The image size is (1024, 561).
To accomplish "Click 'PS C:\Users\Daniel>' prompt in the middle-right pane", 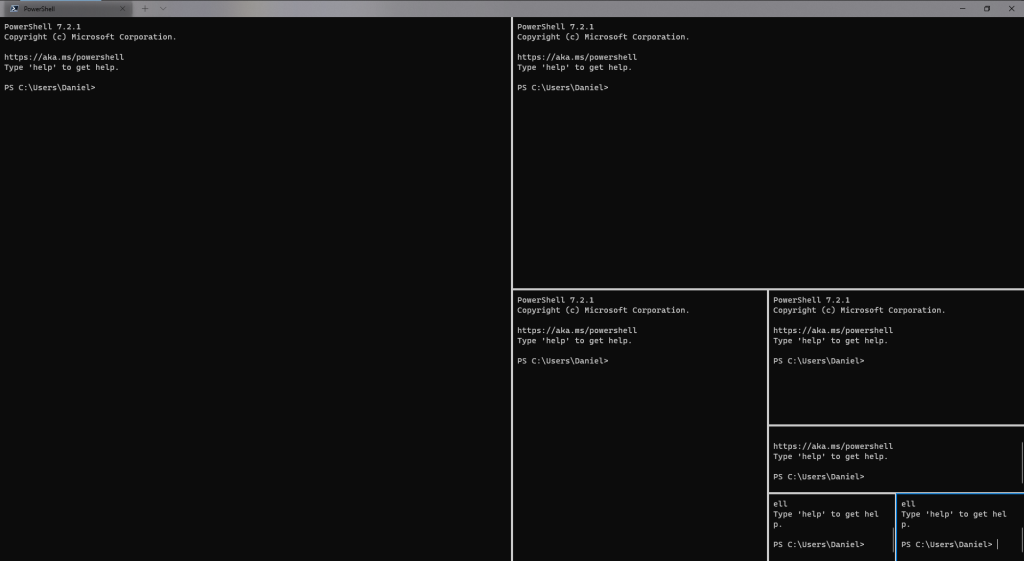I will tap(819, 361).
